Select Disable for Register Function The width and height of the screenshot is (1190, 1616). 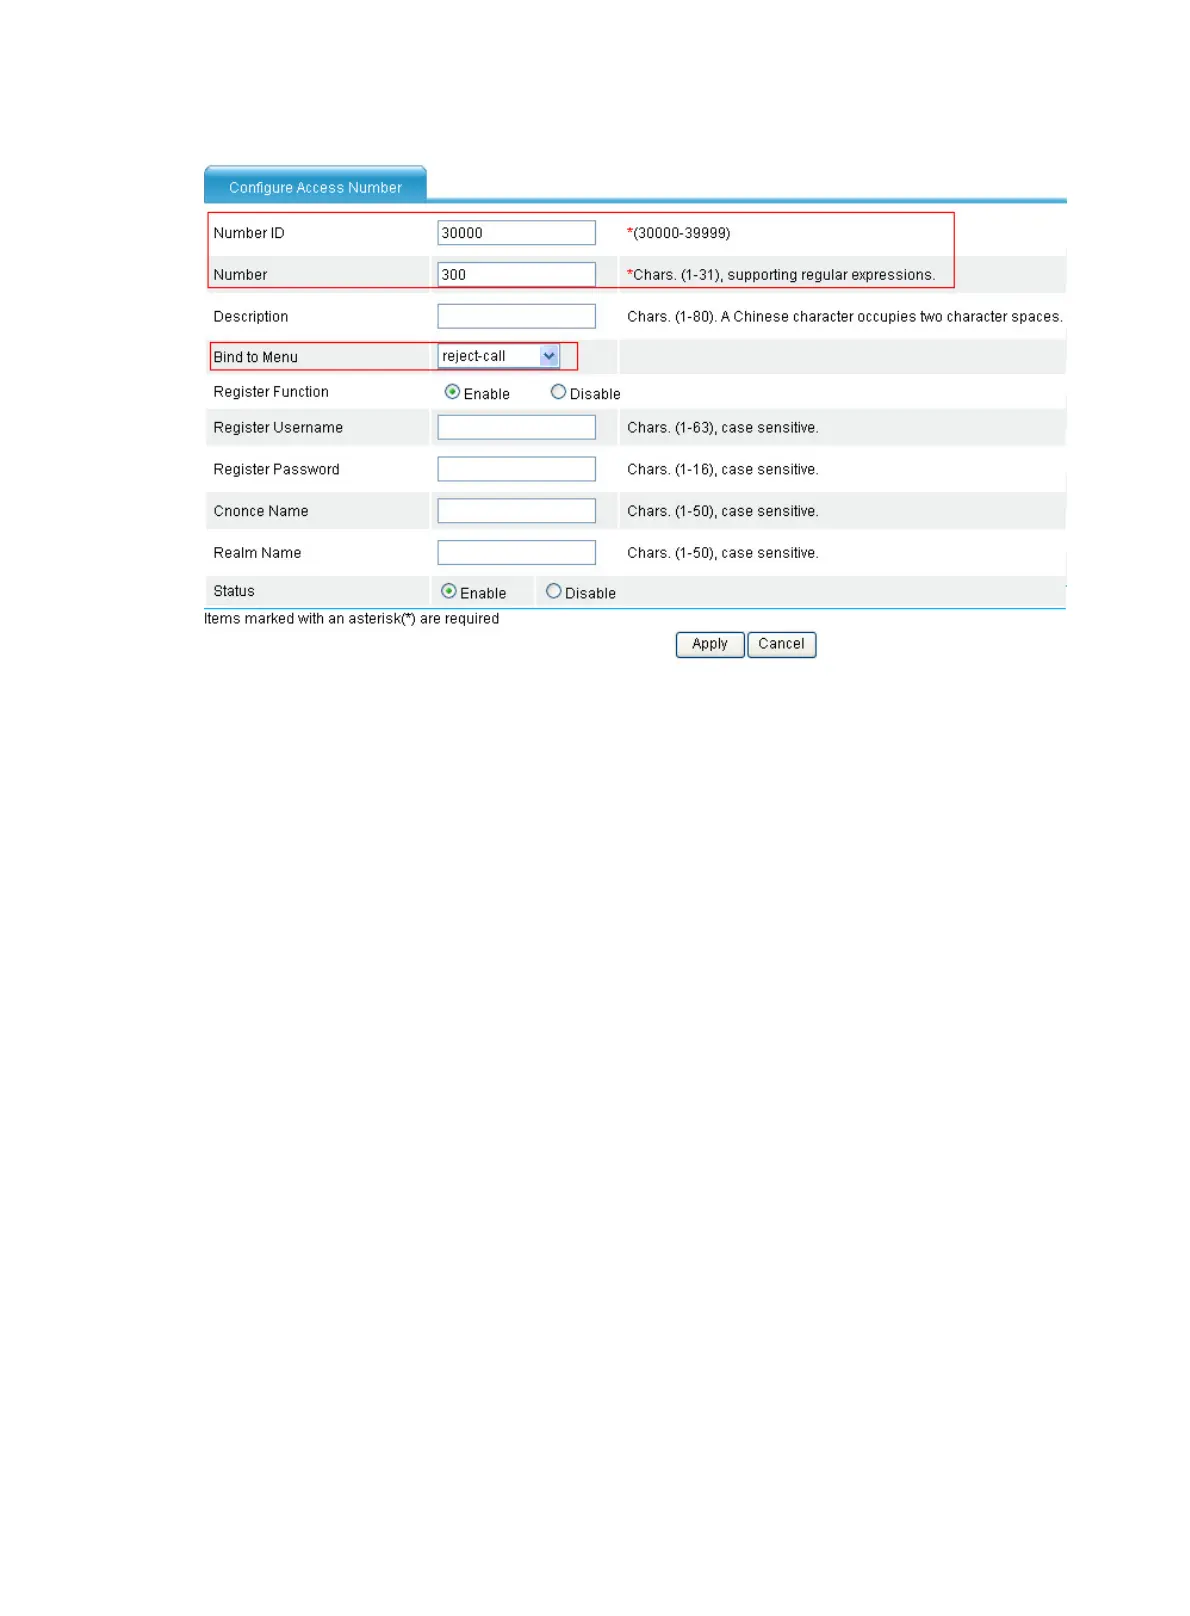coord(558,392)
